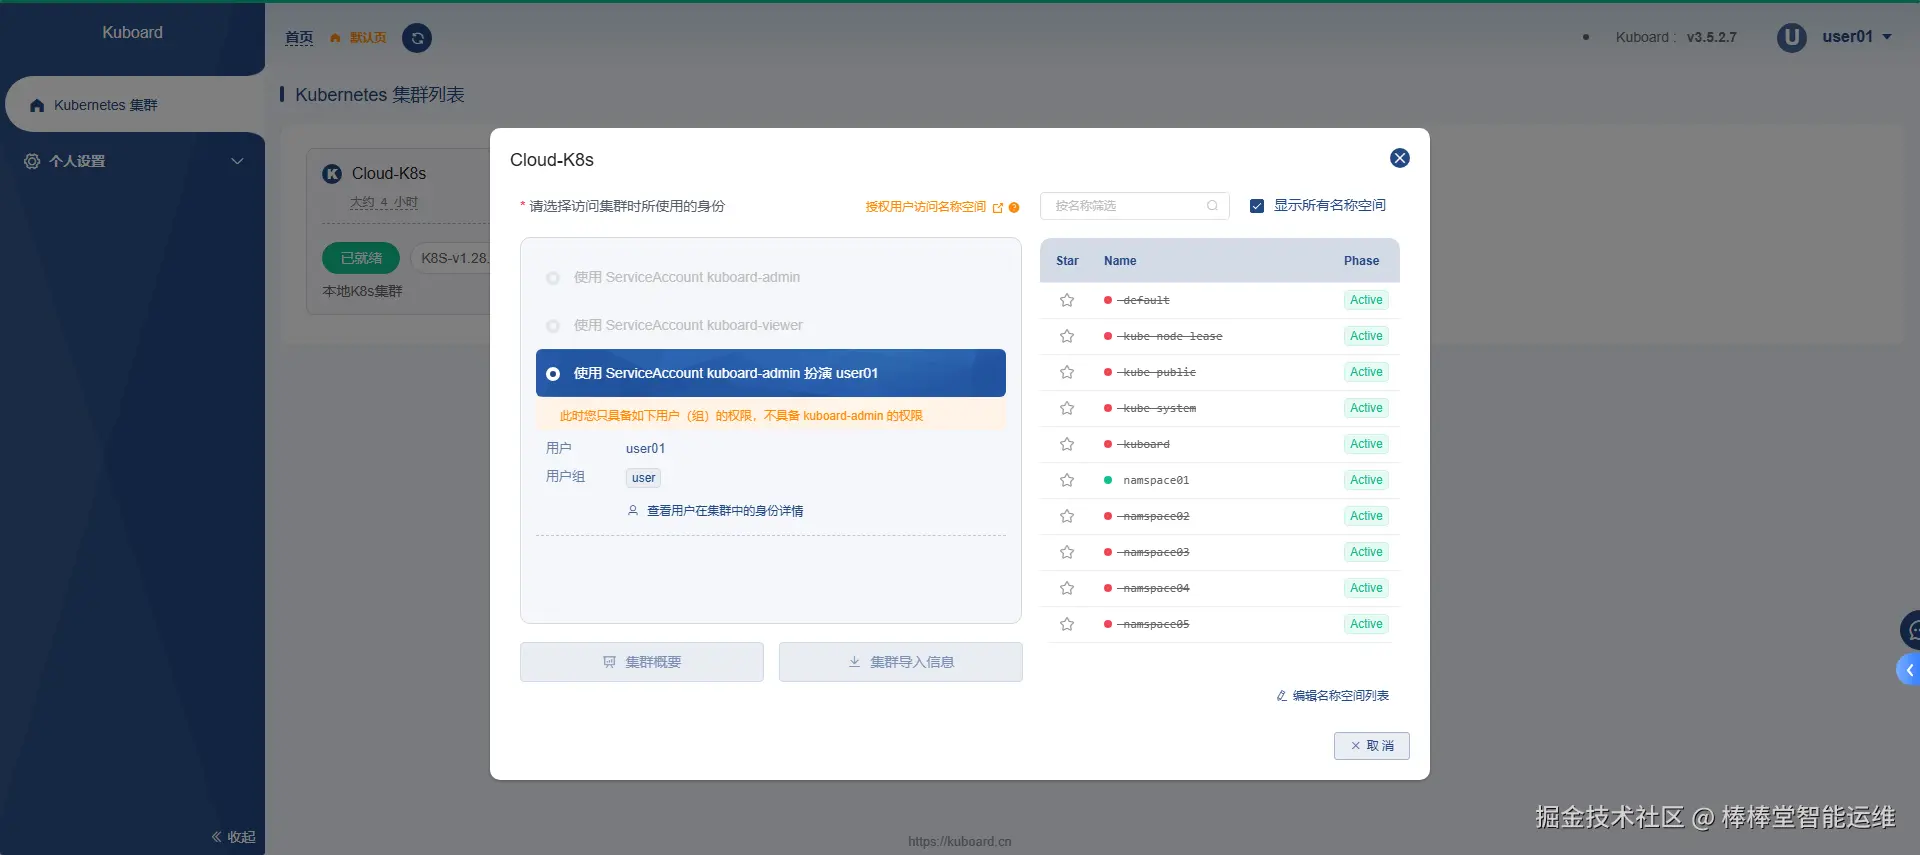Click the orange help question icon
1920x855 pixels.
(1014, 207)
